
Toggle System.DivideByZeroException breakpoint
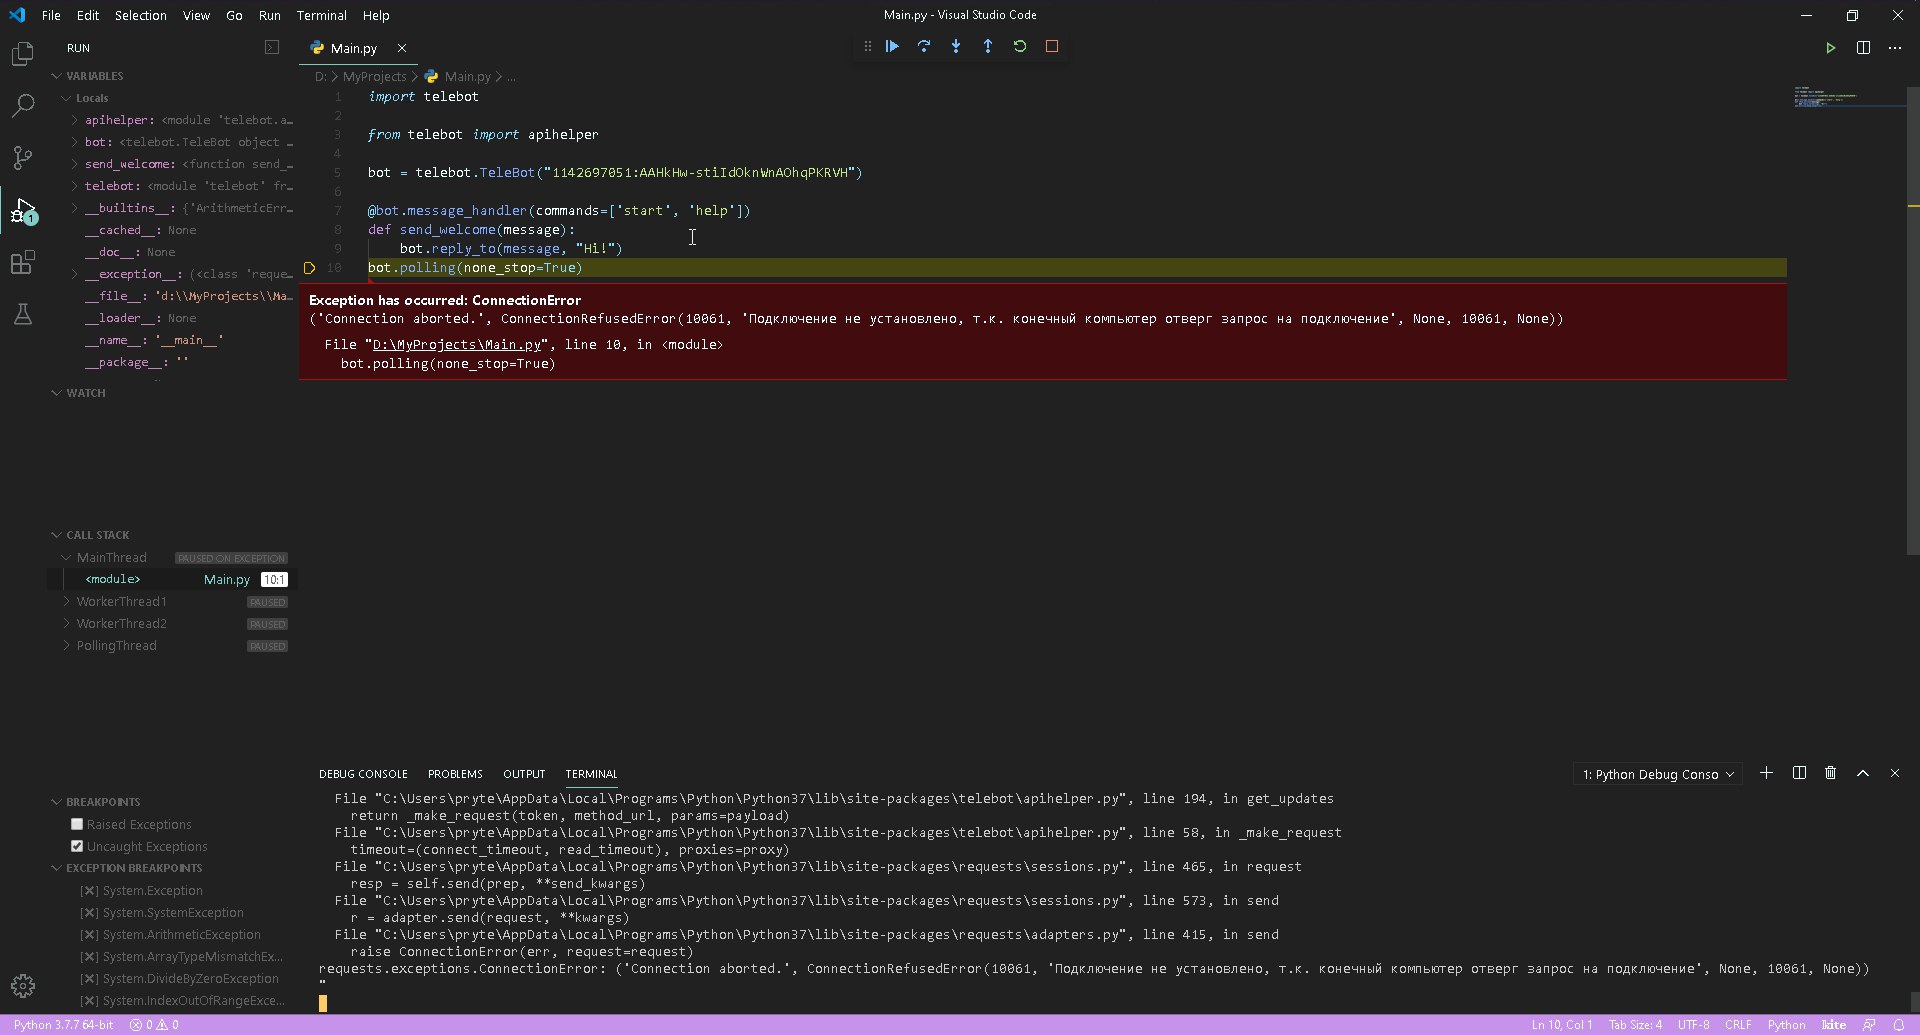coord(89,979)
